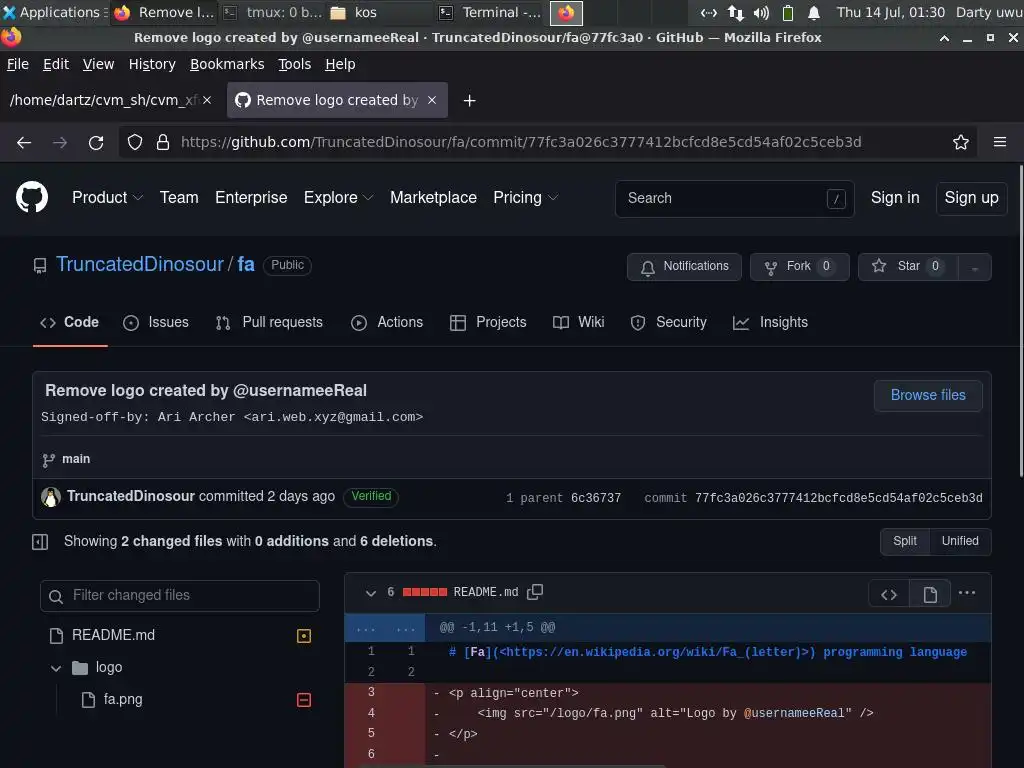Expand the Product dropdown menu
Image resolution: width=1024 pixels, height=768 pixels.
tap(107, 197)
